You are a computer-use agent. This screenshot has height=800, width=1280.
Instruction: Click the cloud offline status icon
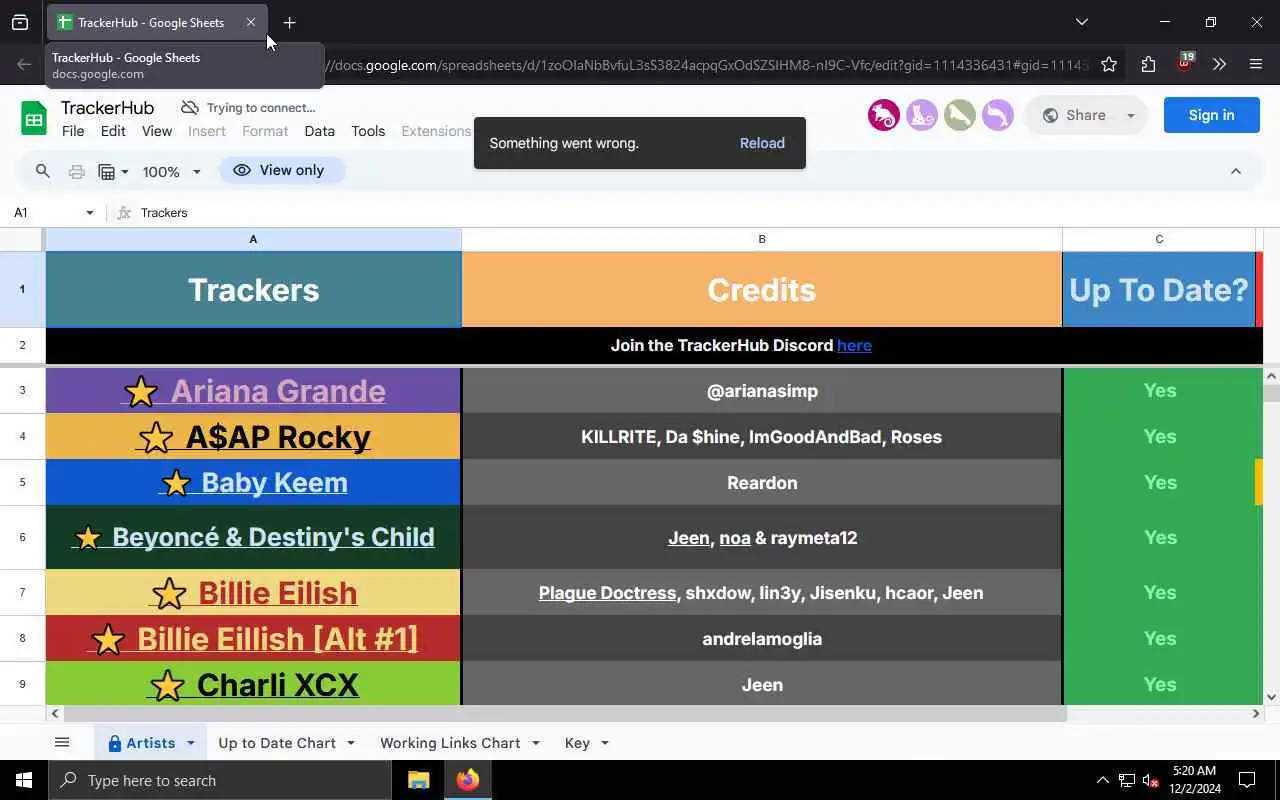point(189,107)
